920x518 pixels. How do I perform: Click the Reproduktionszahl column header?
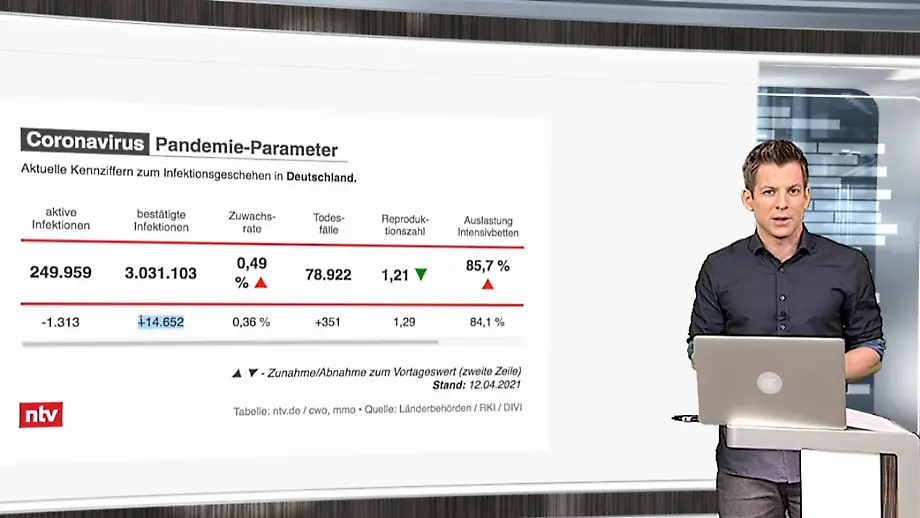[405, 224]
